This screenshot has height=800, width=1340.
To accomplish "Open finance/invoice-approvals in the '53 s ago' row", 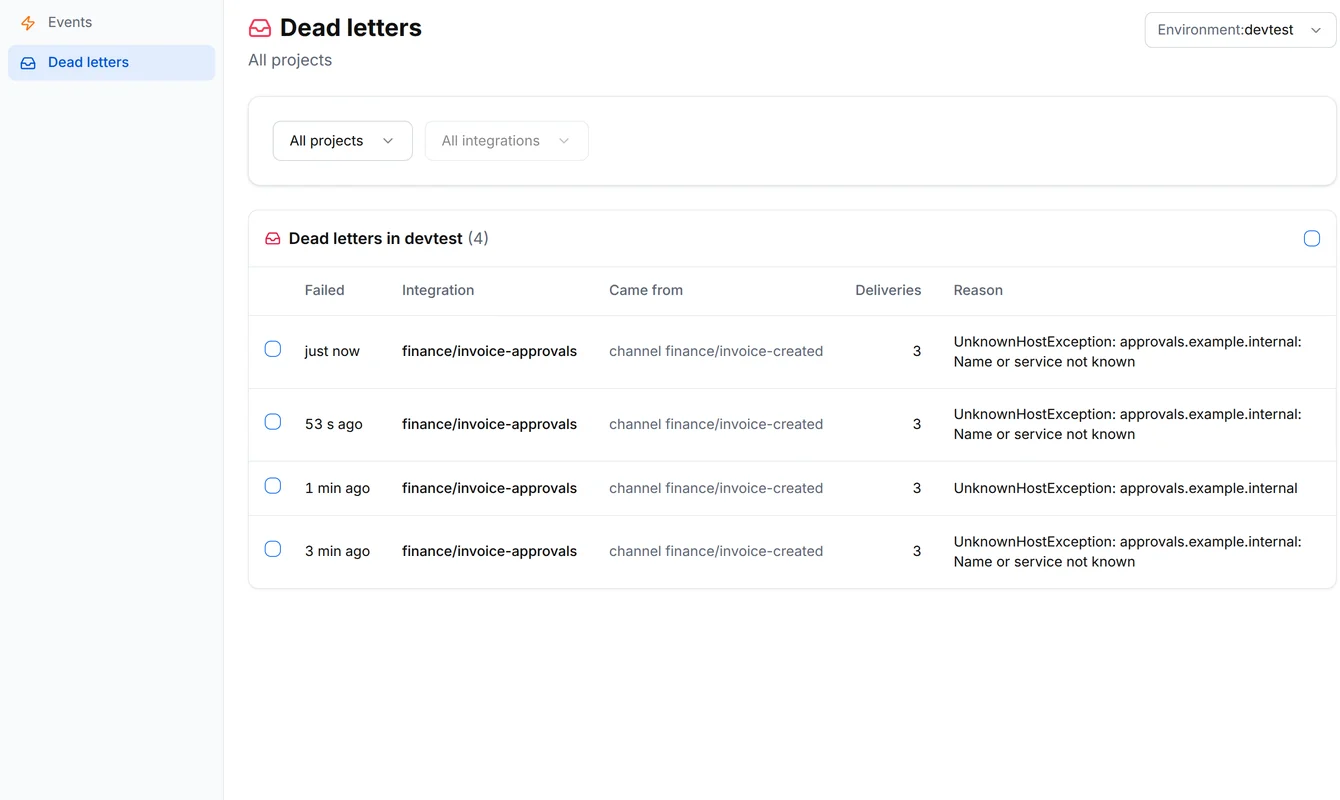I will pyautogui.click(x=489, y=424).
